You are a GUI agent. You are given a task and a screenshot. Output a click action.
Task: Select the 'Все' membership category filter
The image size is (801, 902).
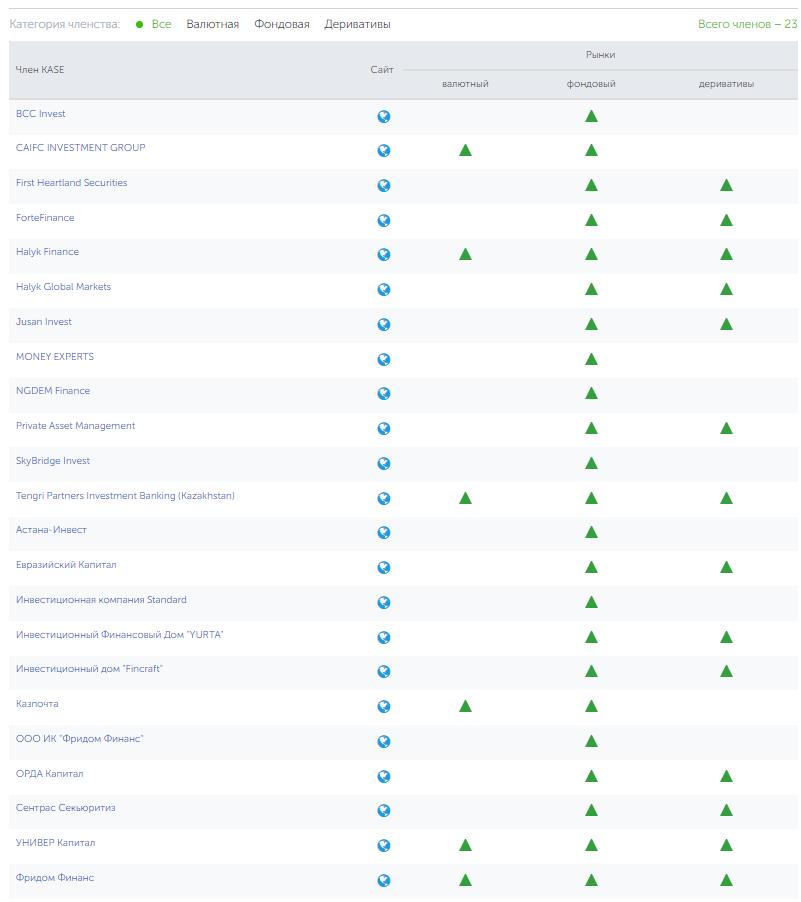click(x=161, y=24)
